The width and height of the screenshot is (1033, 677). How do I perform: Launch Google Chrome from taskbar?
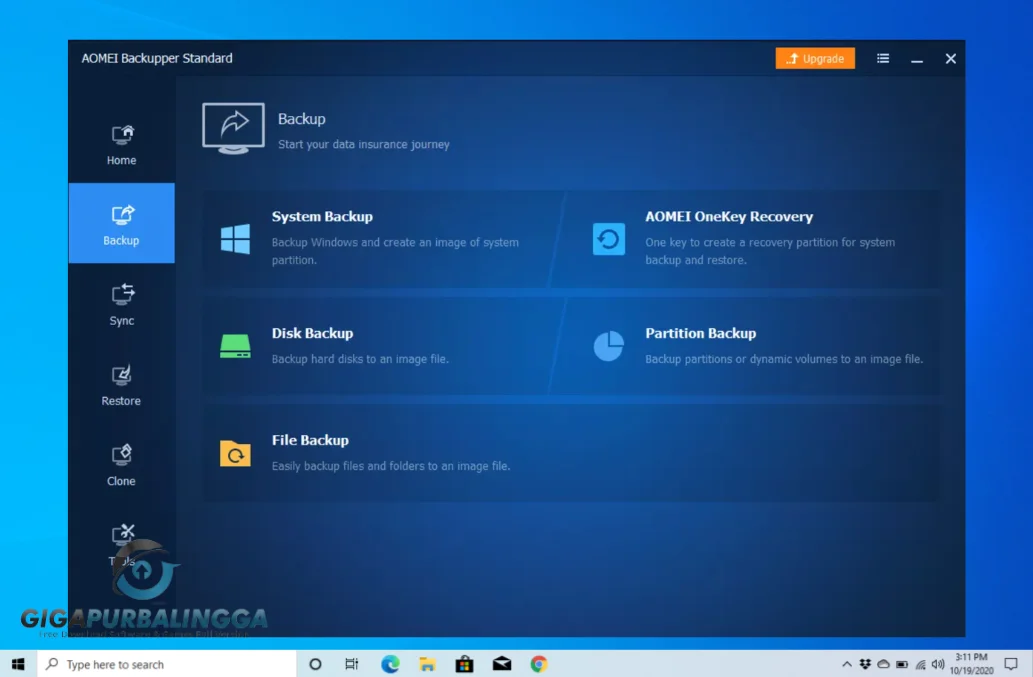click(539, 664)
